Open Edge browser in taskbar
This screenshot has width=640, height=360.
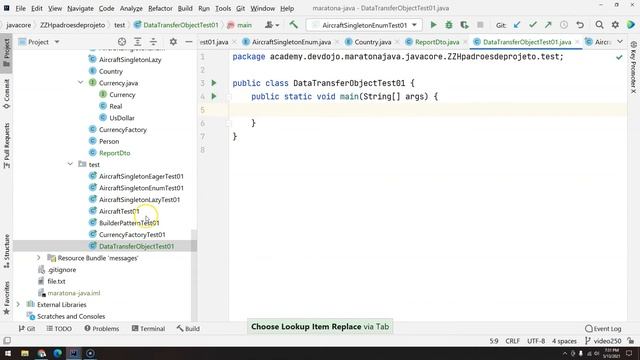point(58,353)
